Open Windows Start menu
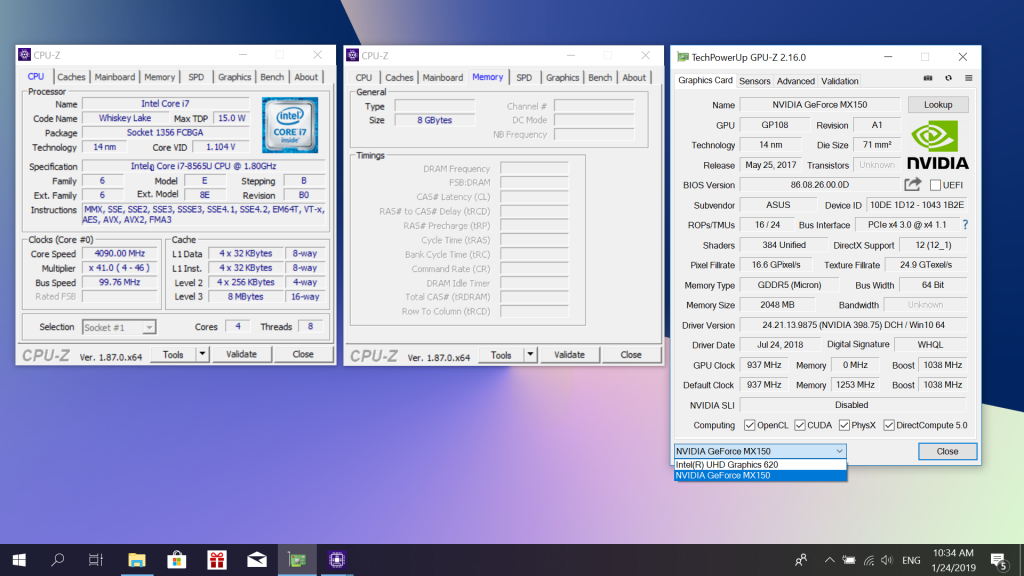The width and height of the screenshot is (1024, 576). point(19,560)
